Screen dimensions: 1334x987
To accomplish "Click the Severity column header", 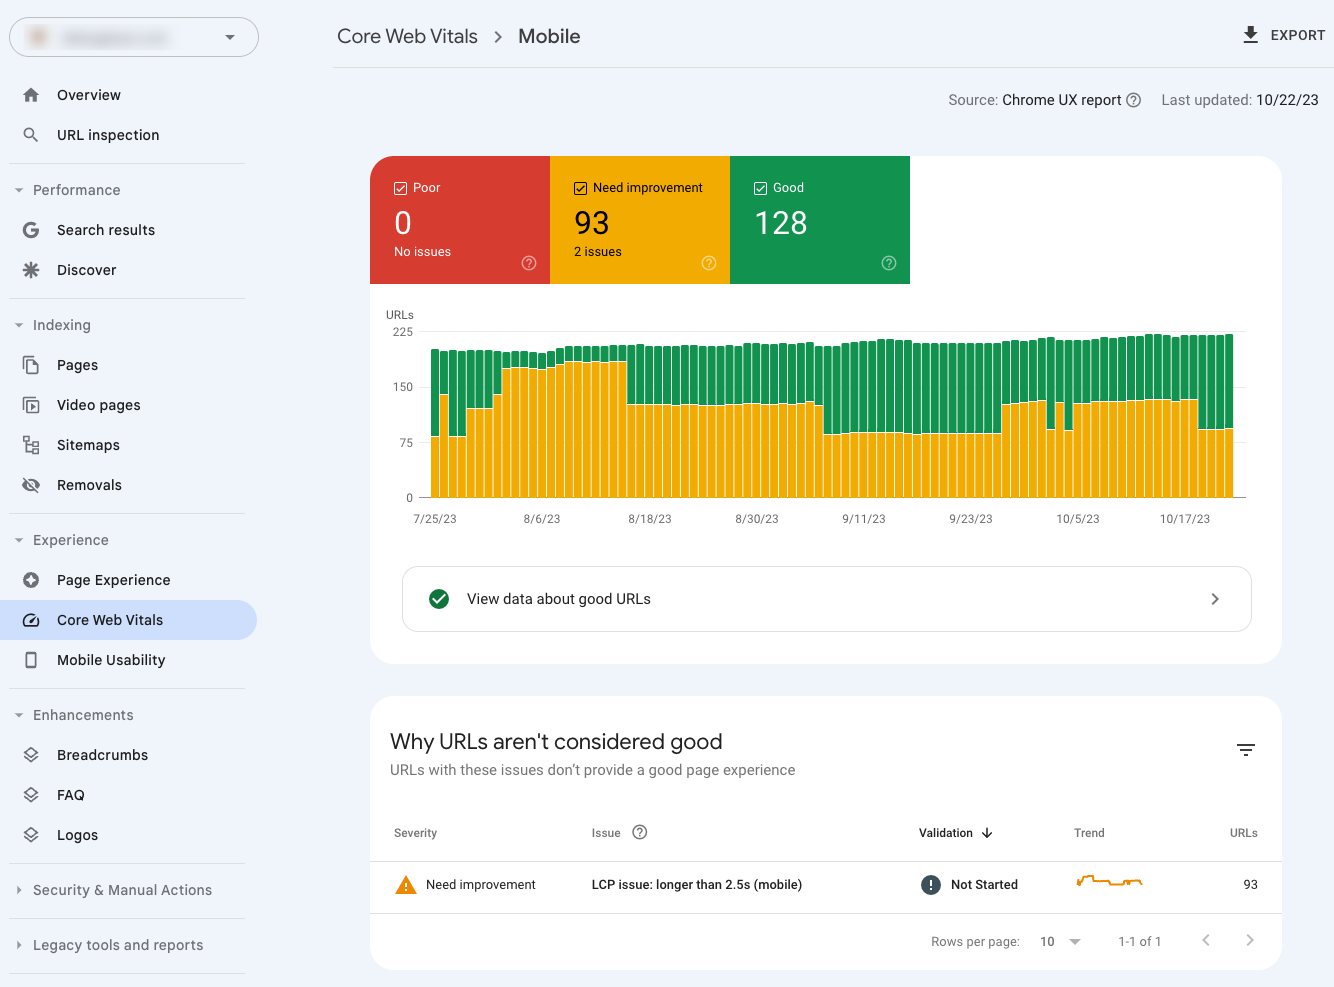I will pos(415,833).
